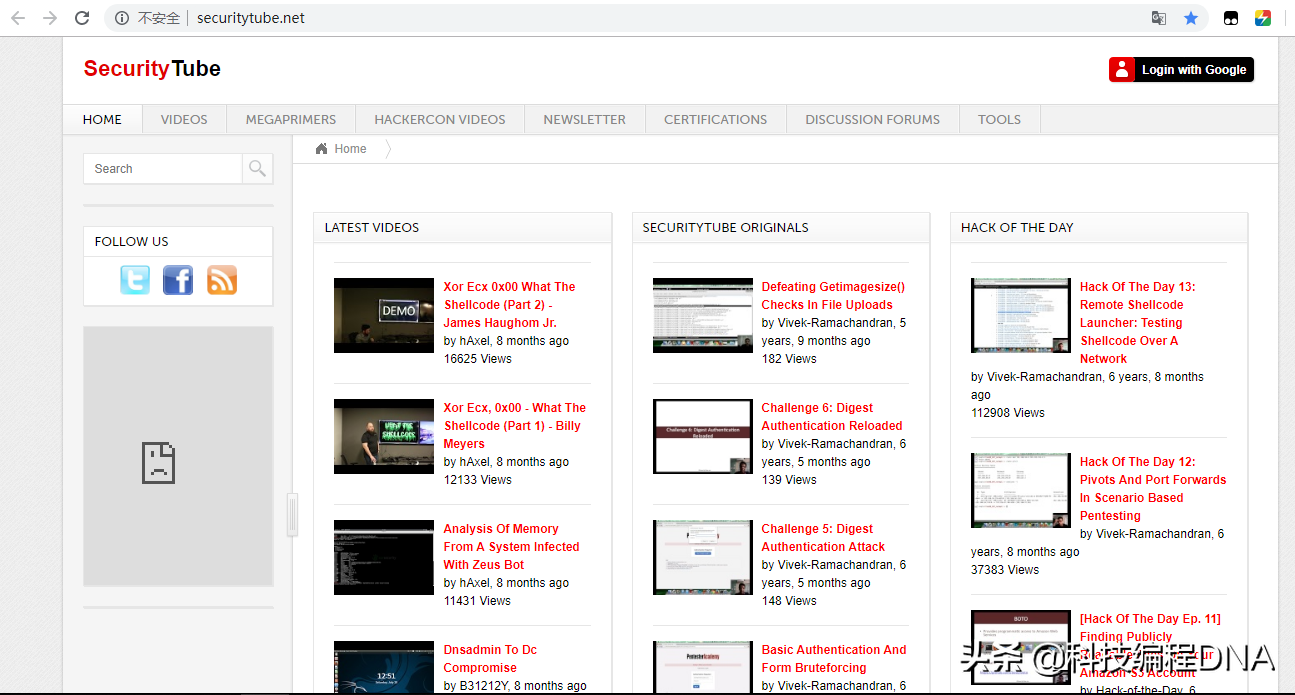The width and height of the screenshot is (1295, 695).
Task: Open the CERTIFICATIONS tab
Action: coord(716,120)
